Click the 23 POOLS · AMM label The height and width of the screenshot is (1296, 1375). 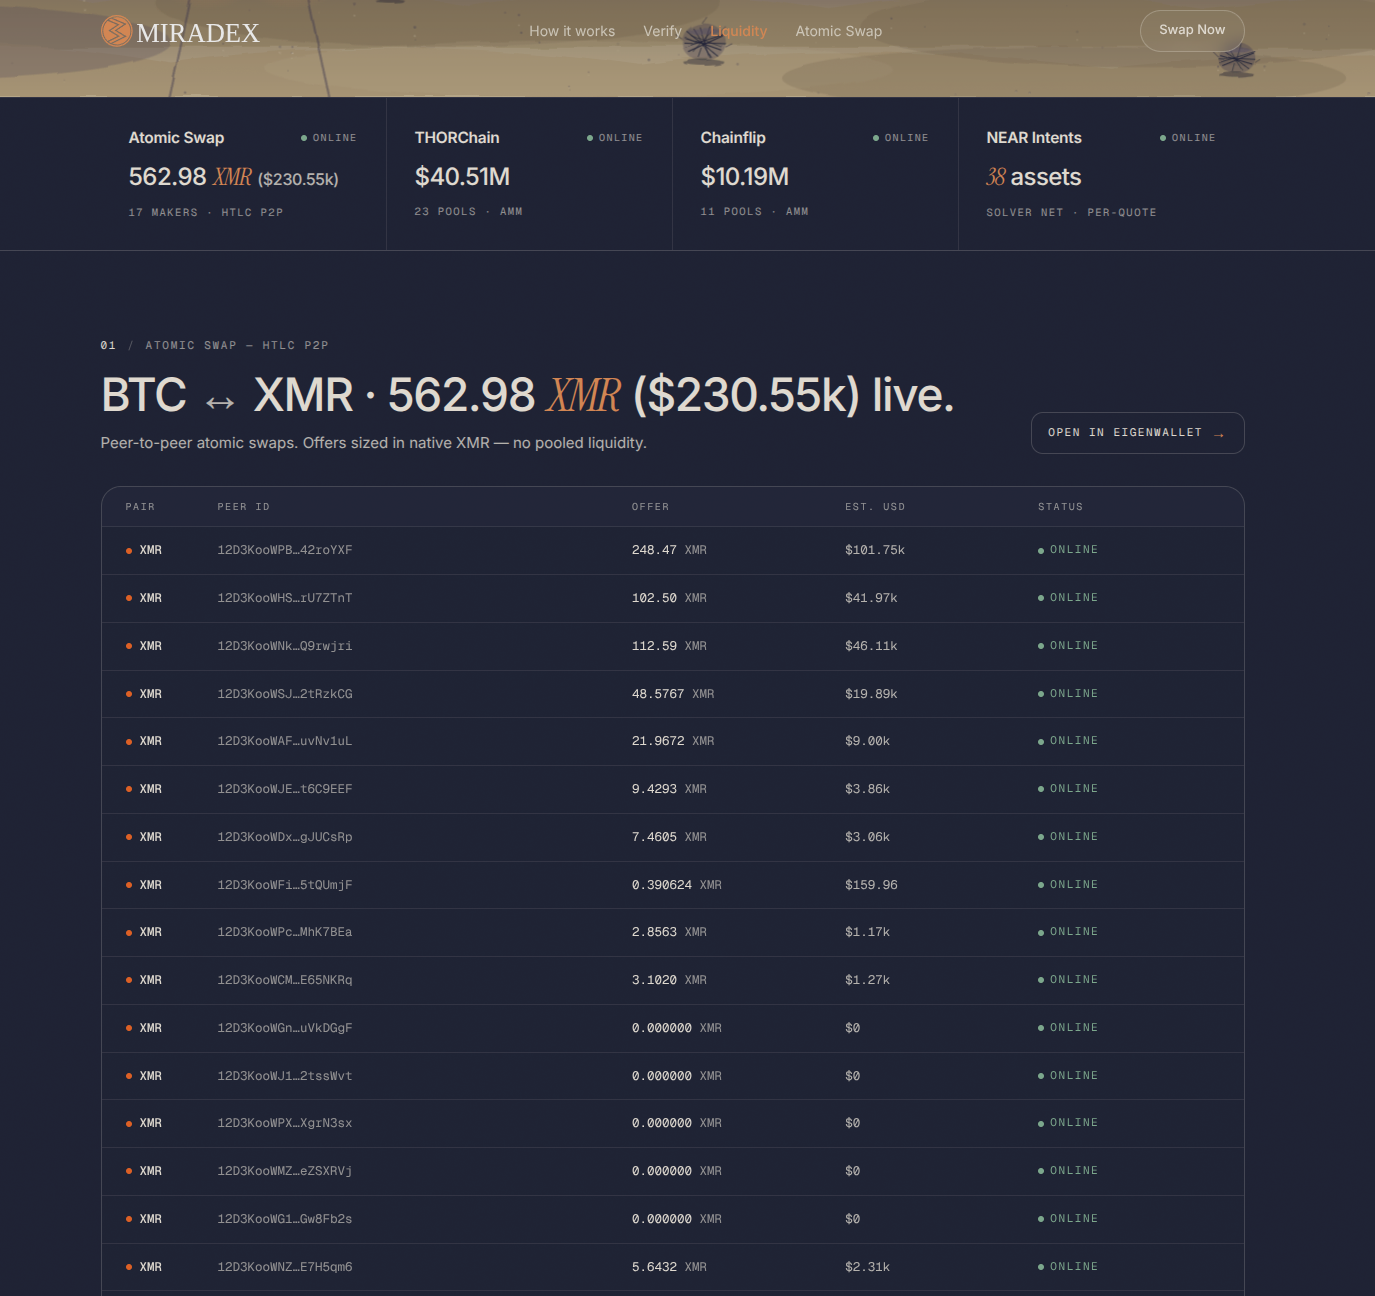469,211
